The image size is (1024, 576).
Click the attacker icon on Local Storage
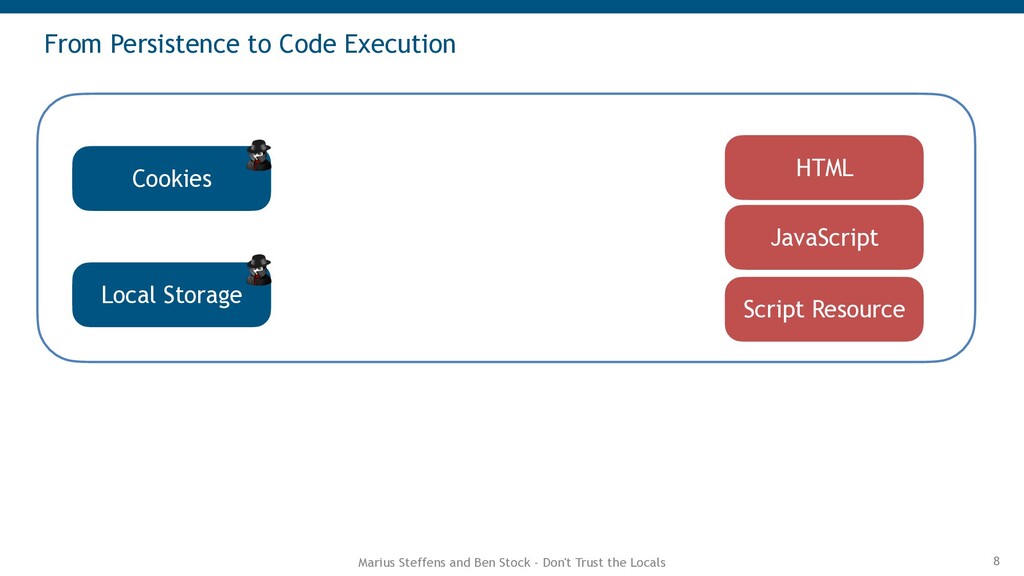coord(259,270)
